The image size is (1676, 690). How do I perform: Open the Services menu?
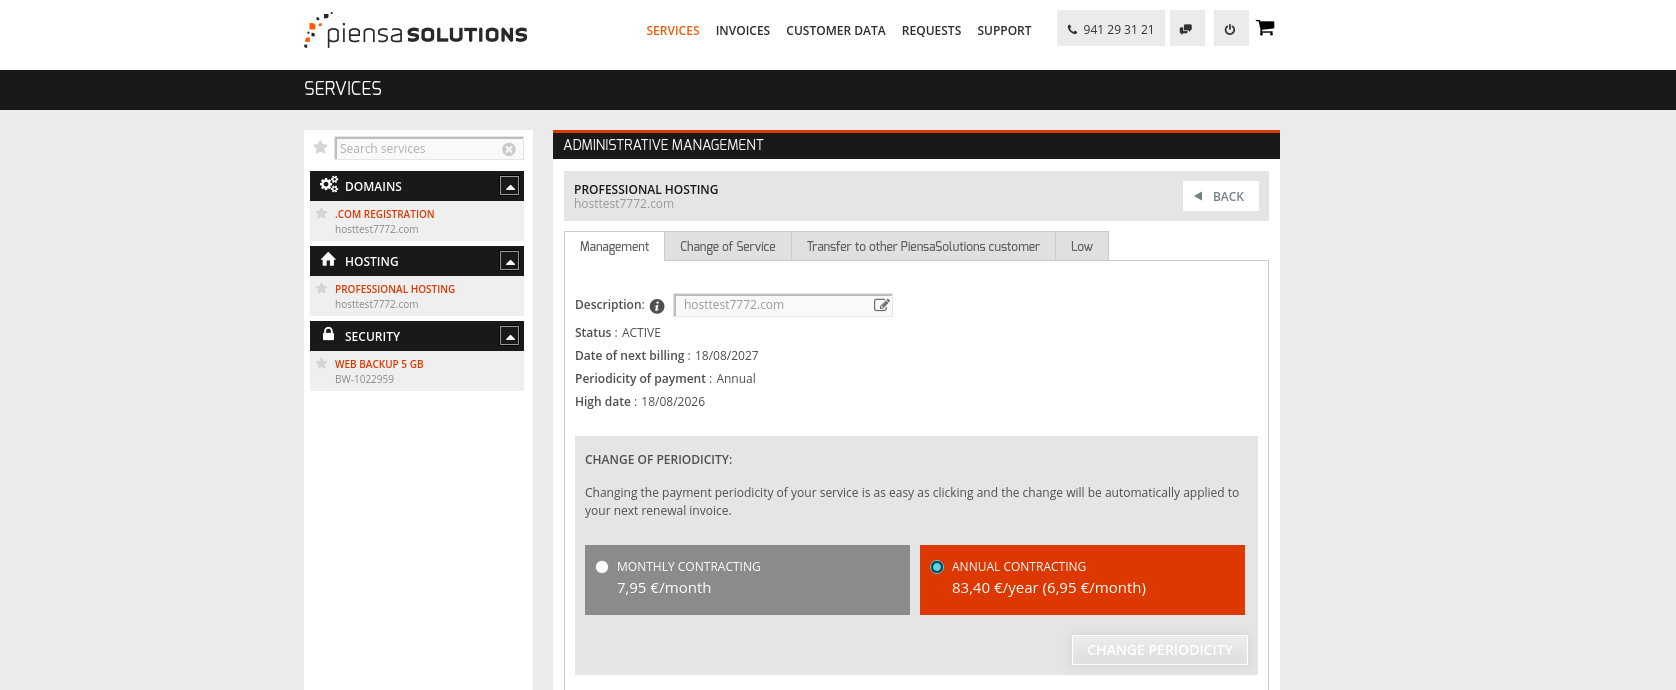click(673, 31)
